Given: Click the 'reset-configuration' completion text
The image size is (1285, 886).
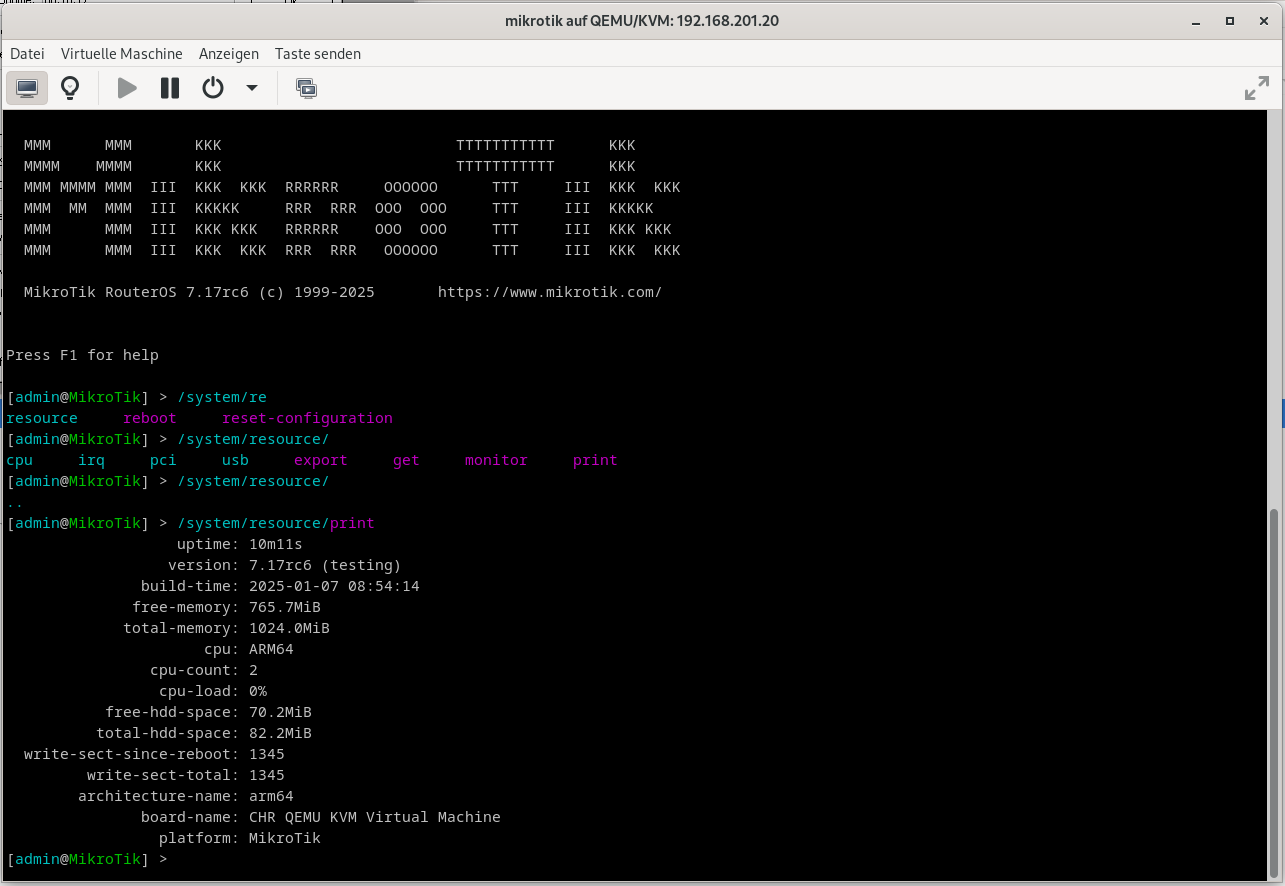Looking at the screenshot, I should (x=307, y=418).
